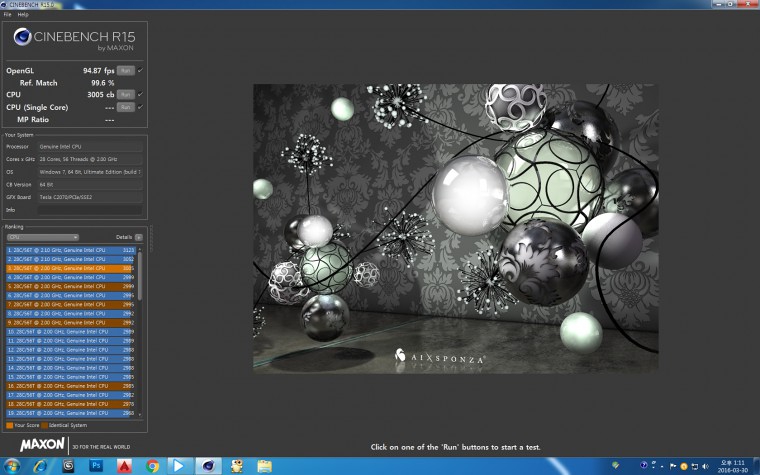Click the CPU score 3005 cb
The height and width of the screenshot is (475, 760).
coord(100,95)
